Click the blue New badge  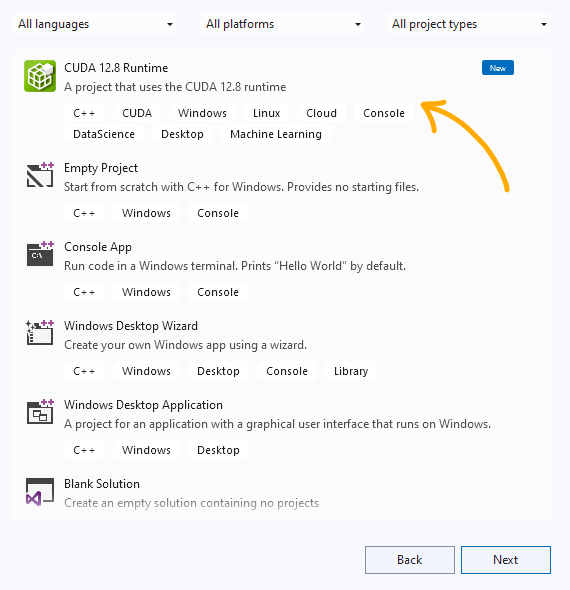[x=498, y=68]
